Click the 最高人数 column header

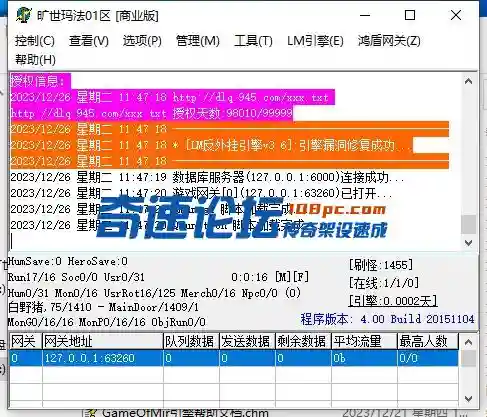point(428,341)
